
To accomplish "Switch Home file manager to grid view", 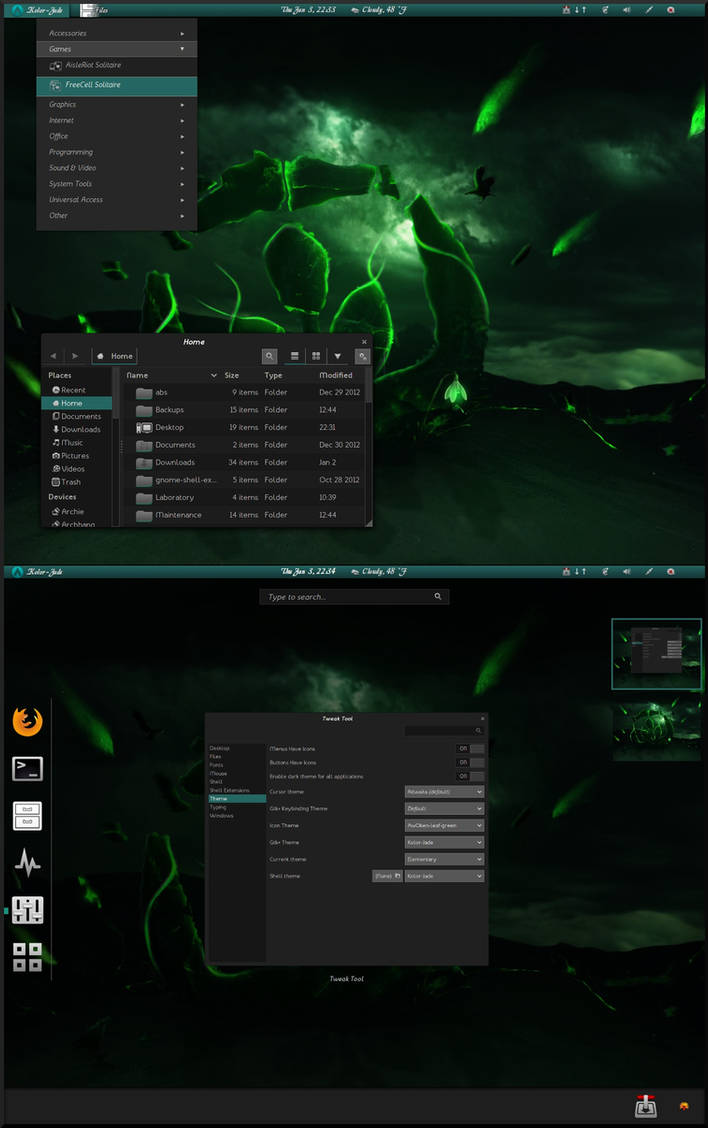I will pos(316,356).
